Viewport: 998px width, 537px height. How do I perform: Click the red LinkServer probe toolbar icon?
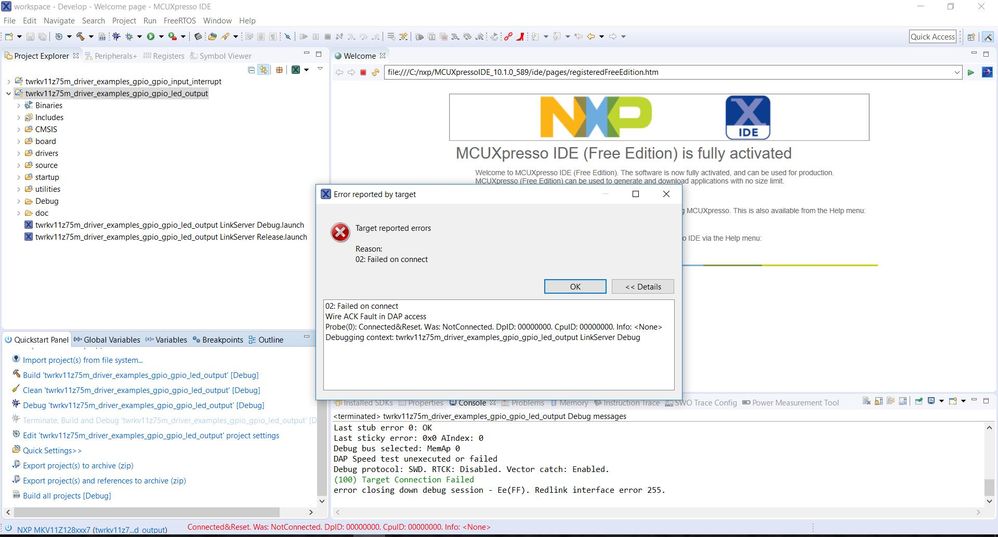pos(508,36)
